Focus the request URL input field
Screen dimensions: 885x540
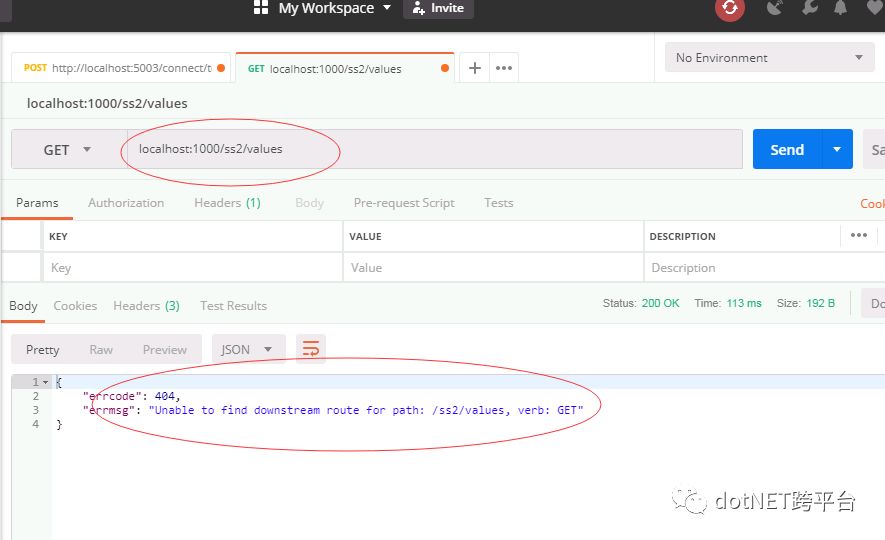(435, 149)
